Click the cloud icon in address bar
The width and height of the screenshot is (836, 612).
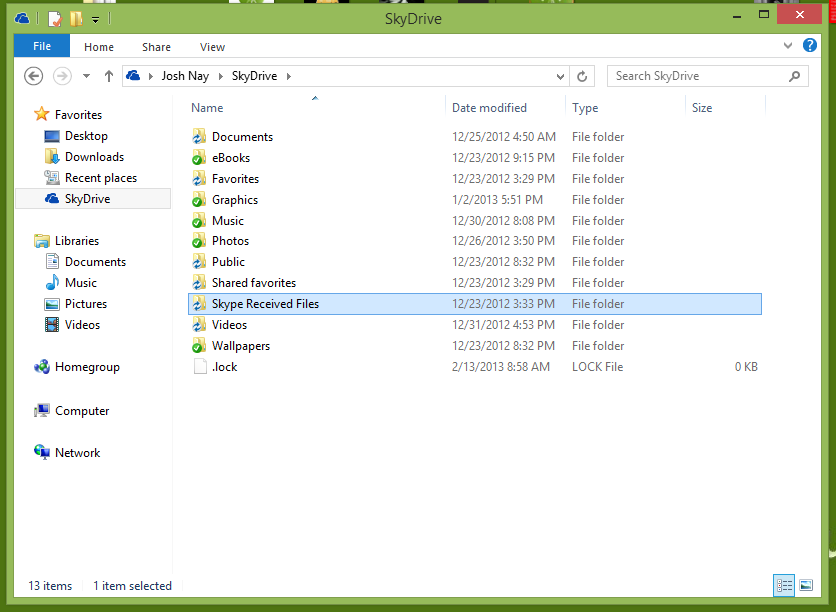pyautogui.click(x=133, y=76)
